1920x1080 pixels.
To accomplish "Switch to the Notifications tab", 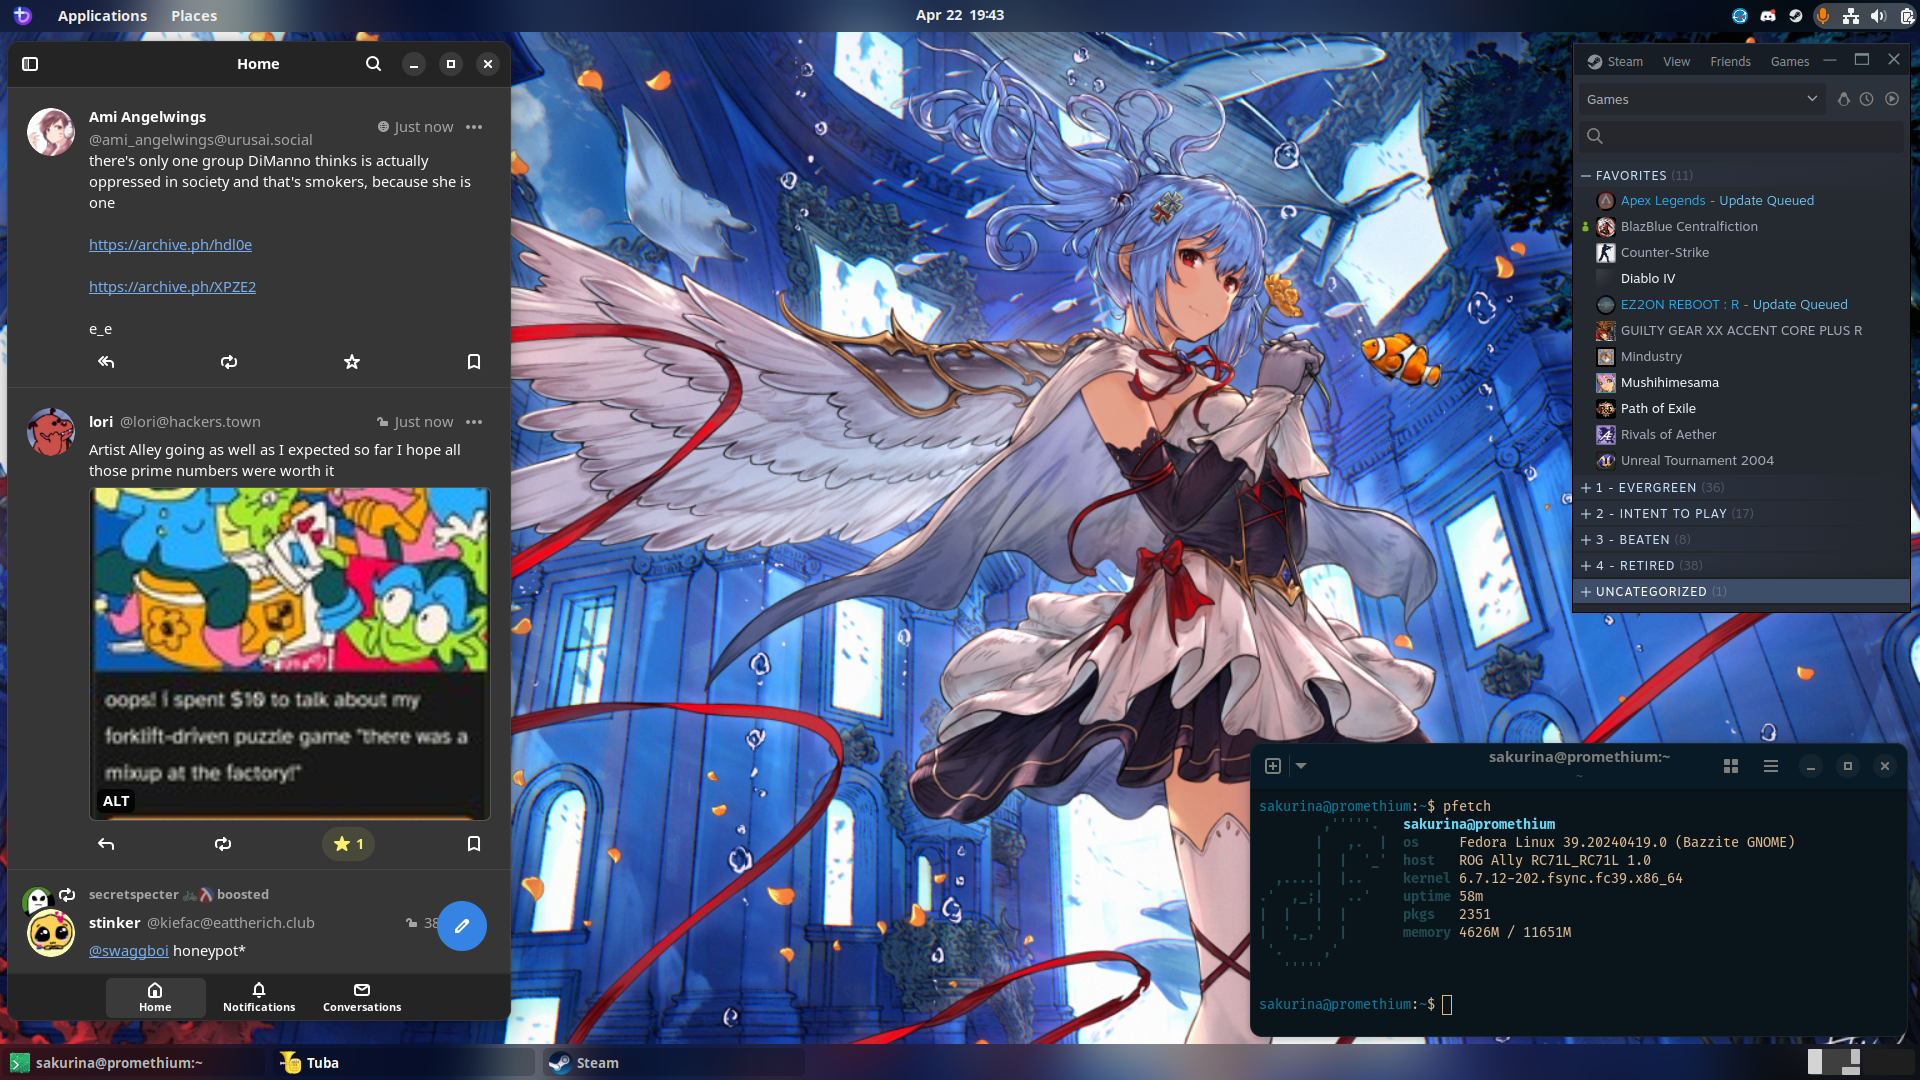I will pyautogui.click(x=259, y=996).
